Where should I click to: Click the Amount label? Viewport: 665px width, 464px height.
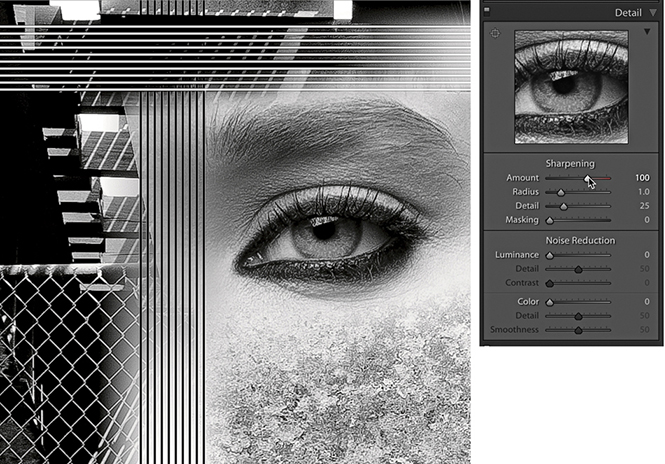pyautogui.click(x=522, y=178)
